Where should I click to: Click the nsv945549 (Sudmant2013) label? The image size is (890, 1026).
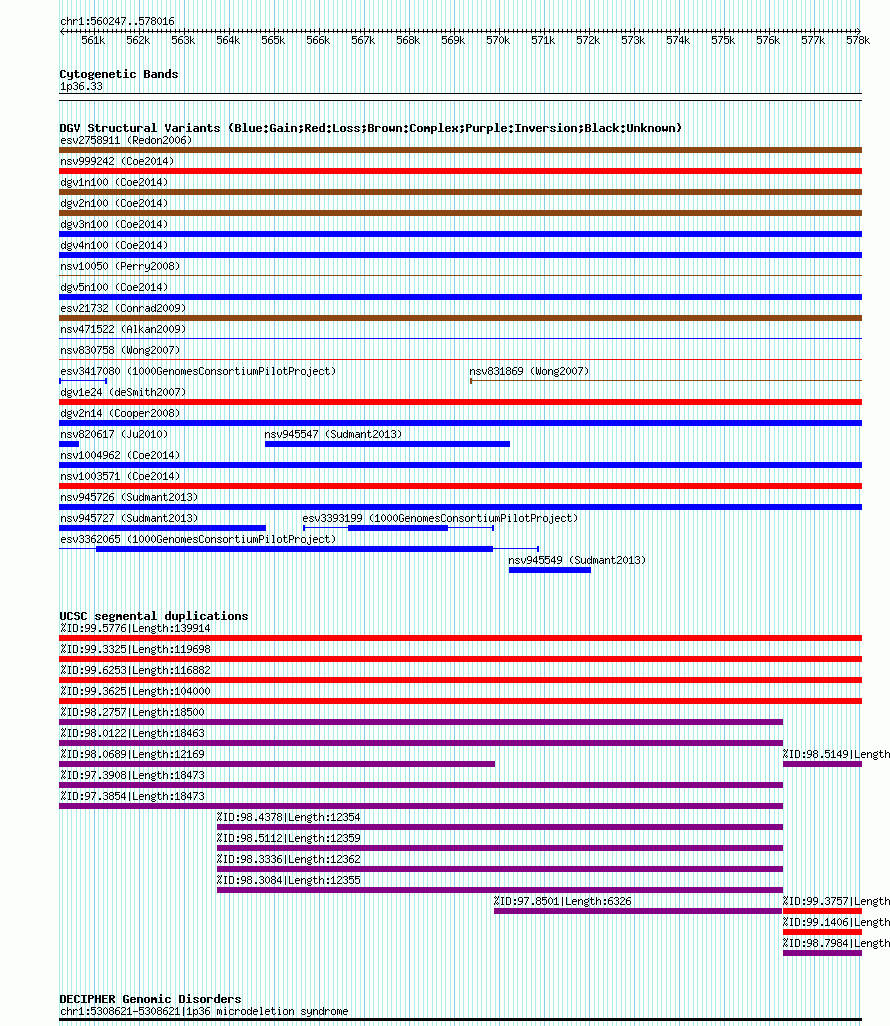click(577, 559)
